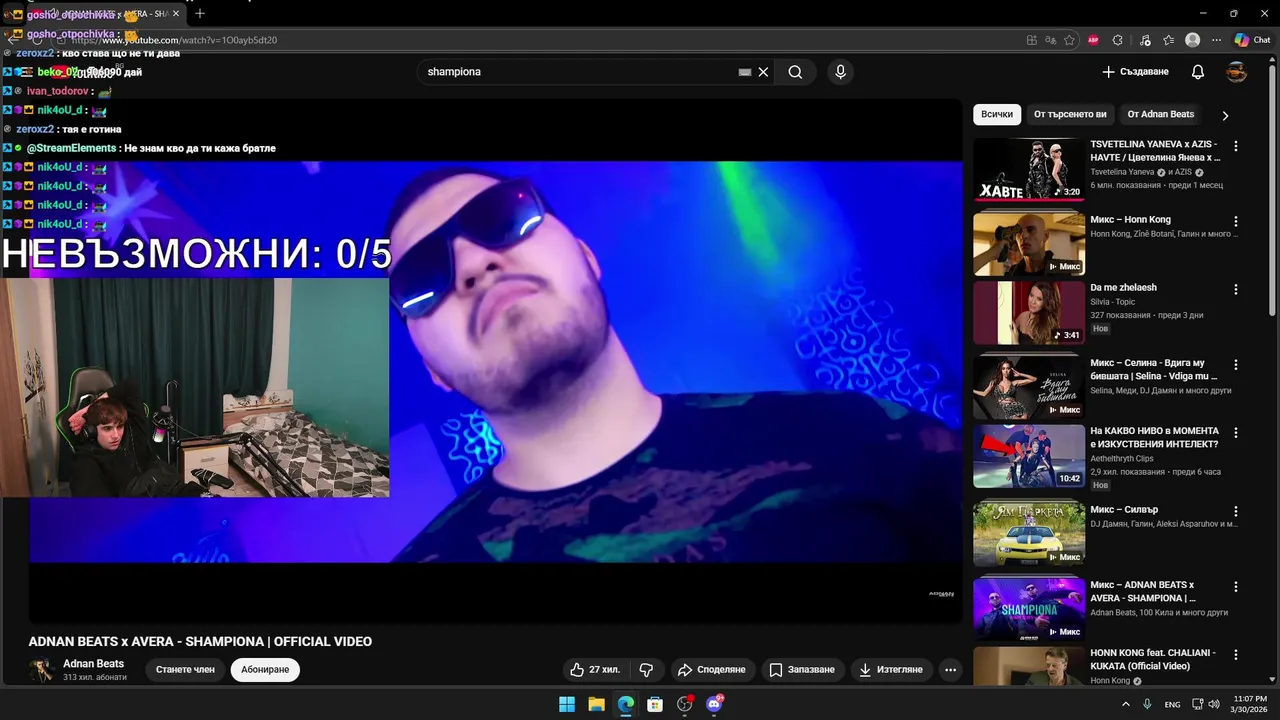Select the Всички filter chip

point(997,114)
